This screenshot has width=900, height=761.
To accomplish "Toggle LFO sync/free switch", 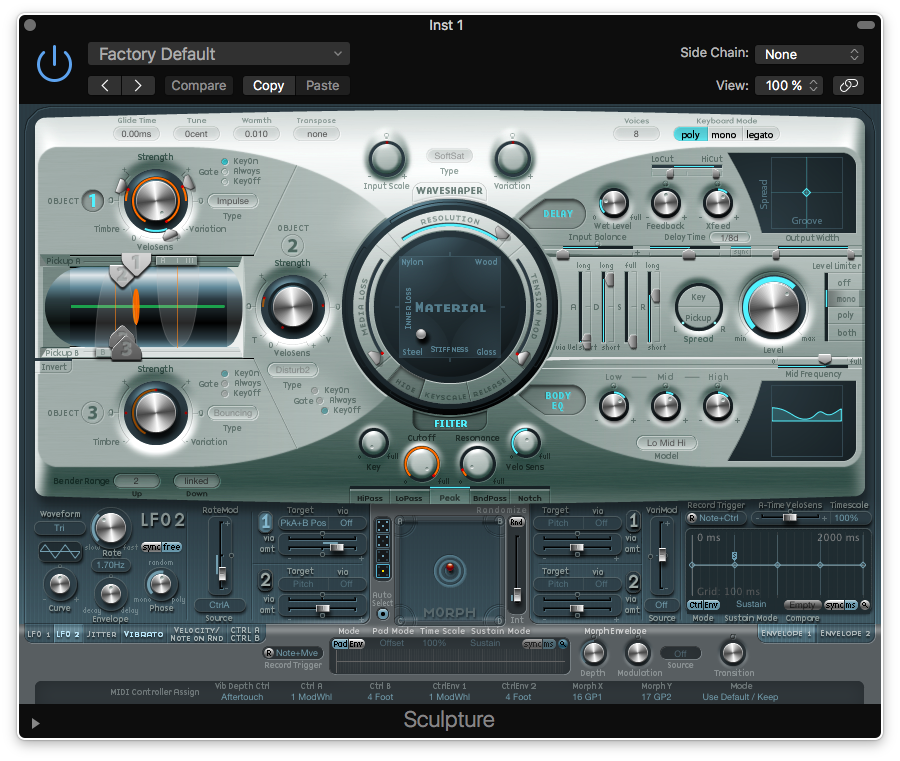I will 161,547.
